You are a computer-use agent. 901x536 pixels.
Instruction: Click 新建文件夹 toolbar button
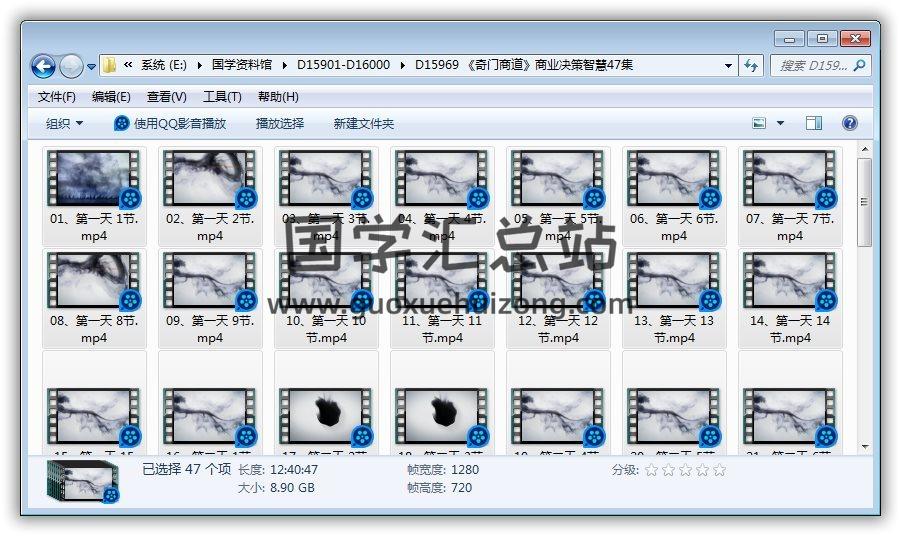(x=364, y=124)
